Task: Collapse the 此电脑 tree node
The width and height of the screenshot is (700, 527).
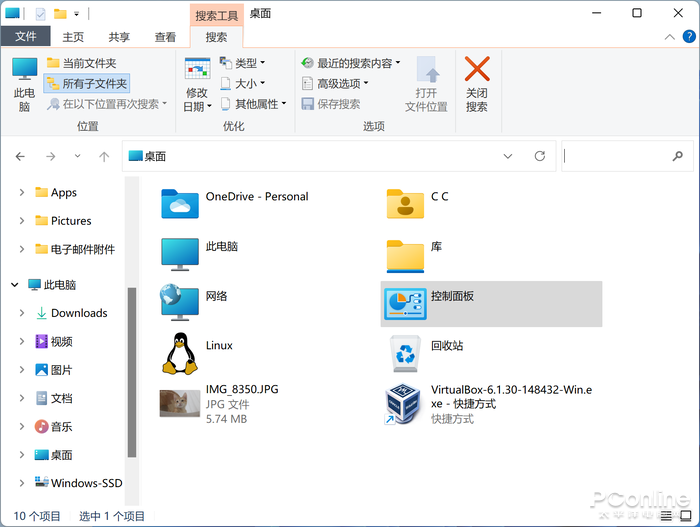Action: (14, 284)
